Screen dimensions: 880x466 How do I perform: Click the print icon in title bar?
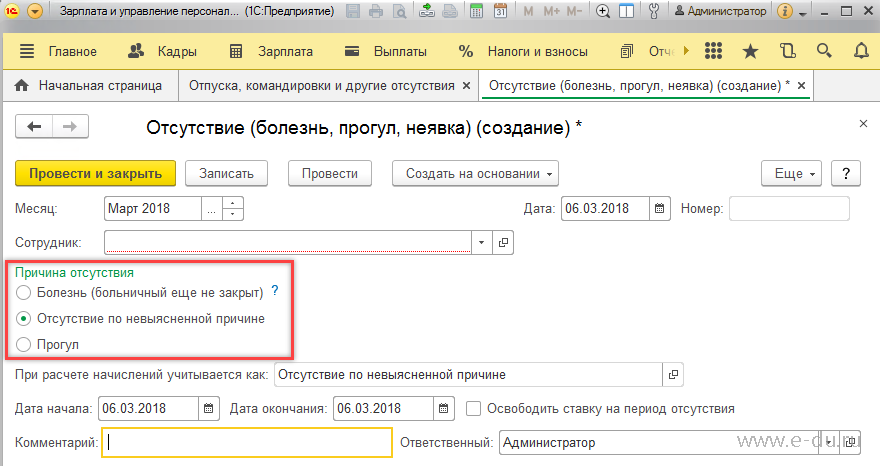375,11
